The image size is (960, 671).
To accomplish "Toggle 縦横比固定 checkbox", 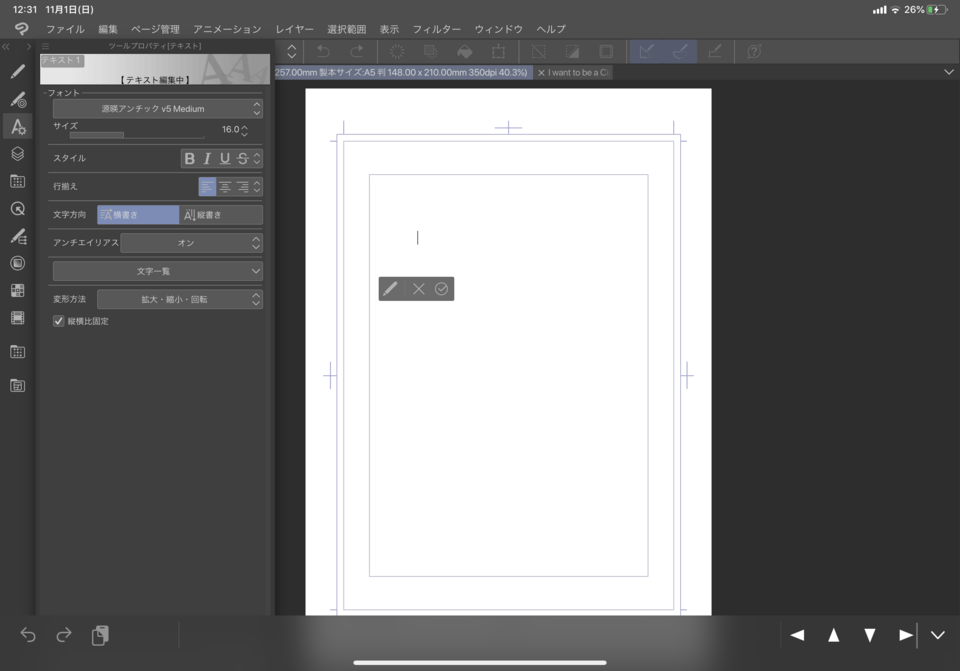I will [58, 321].
